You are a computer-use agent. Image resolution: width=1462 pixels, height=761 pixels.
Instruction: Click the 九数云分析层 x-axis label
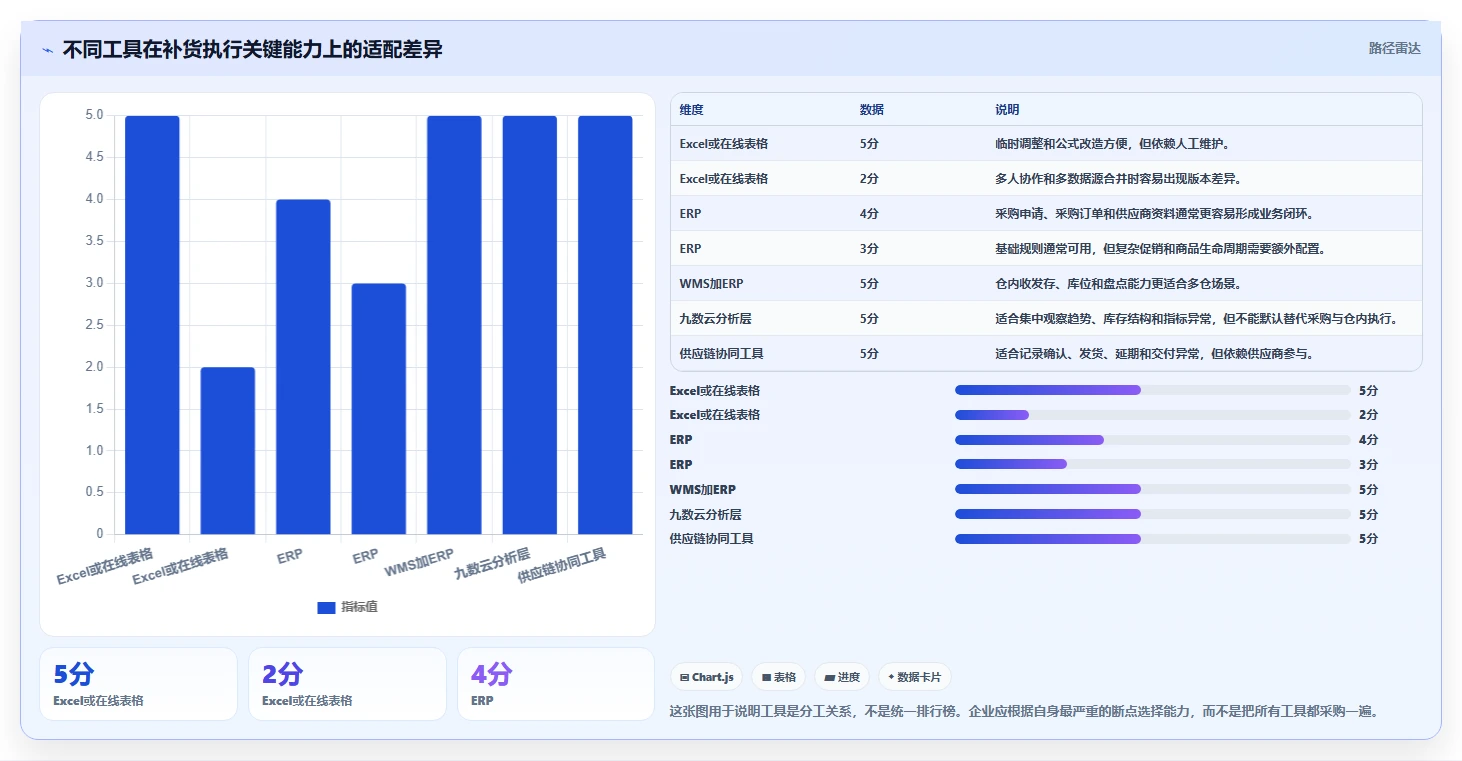(x=491, y=564)
